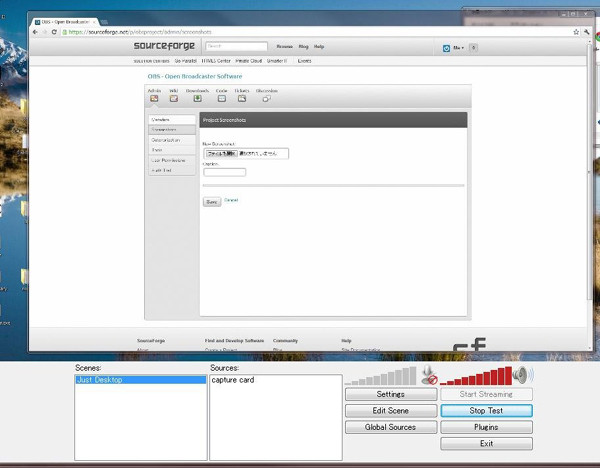Screen dimensions: 600x468
Task: Click Stop Test to end the preview
Action: 486,411
